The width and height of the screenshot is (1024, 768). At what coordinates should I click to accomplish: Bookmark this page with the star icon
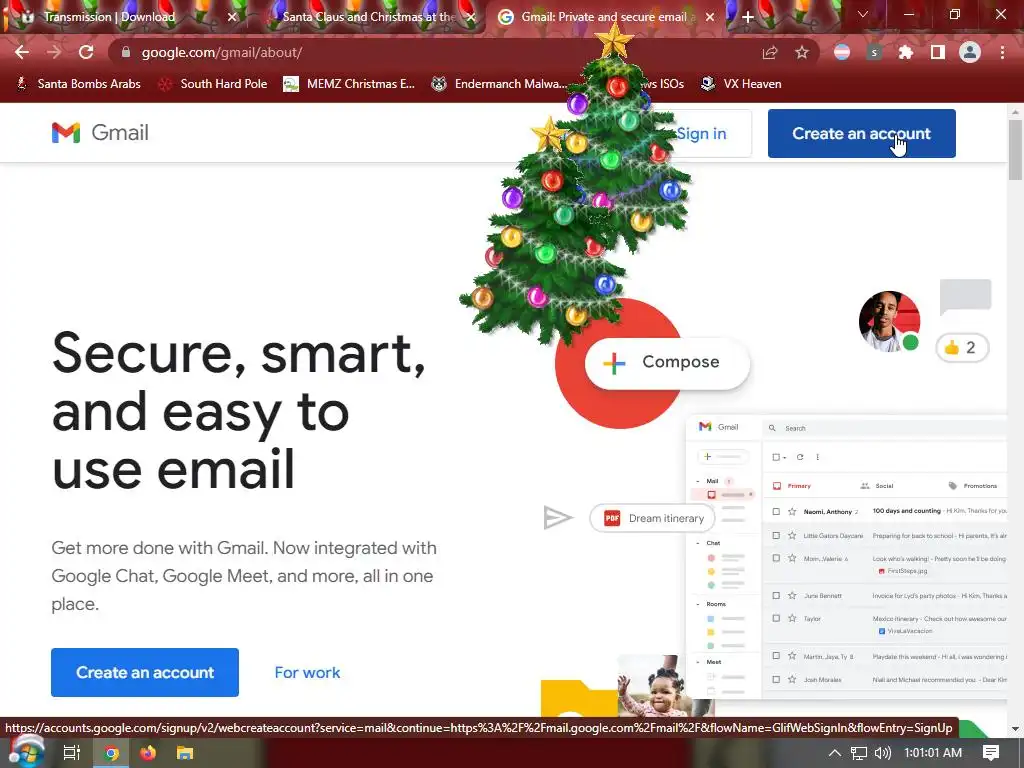coord(802,53)
